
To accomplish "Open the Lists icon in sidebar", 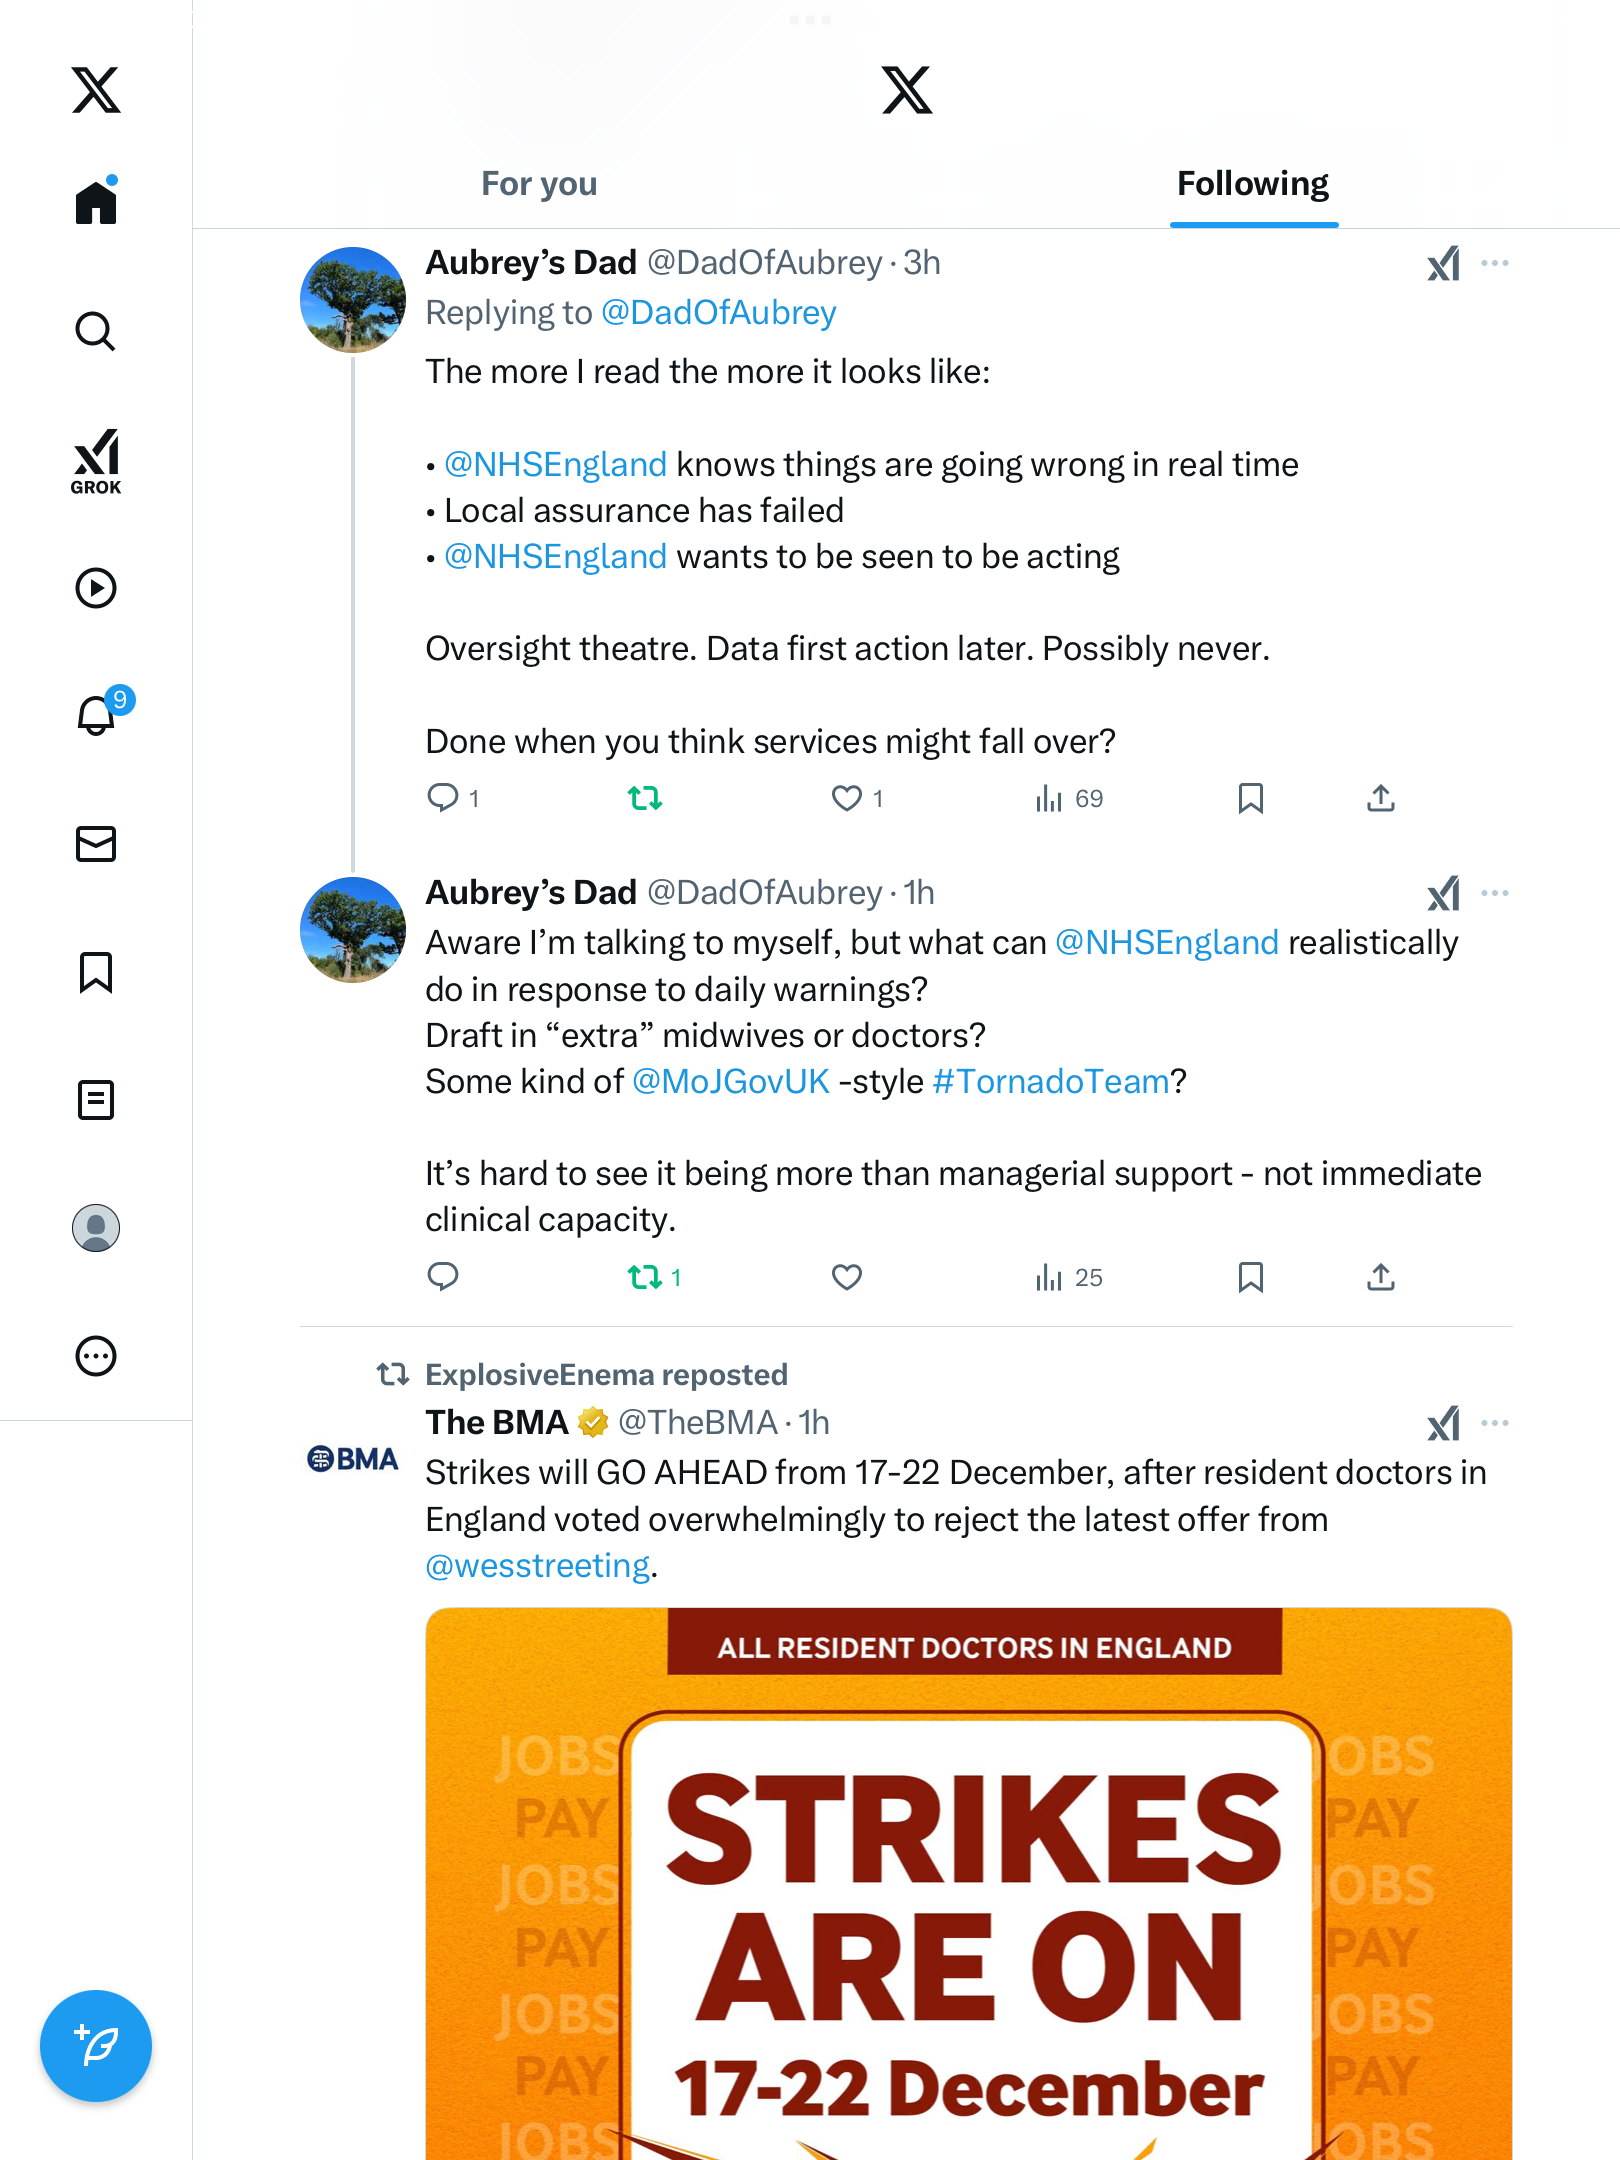I will [96, 1100].
